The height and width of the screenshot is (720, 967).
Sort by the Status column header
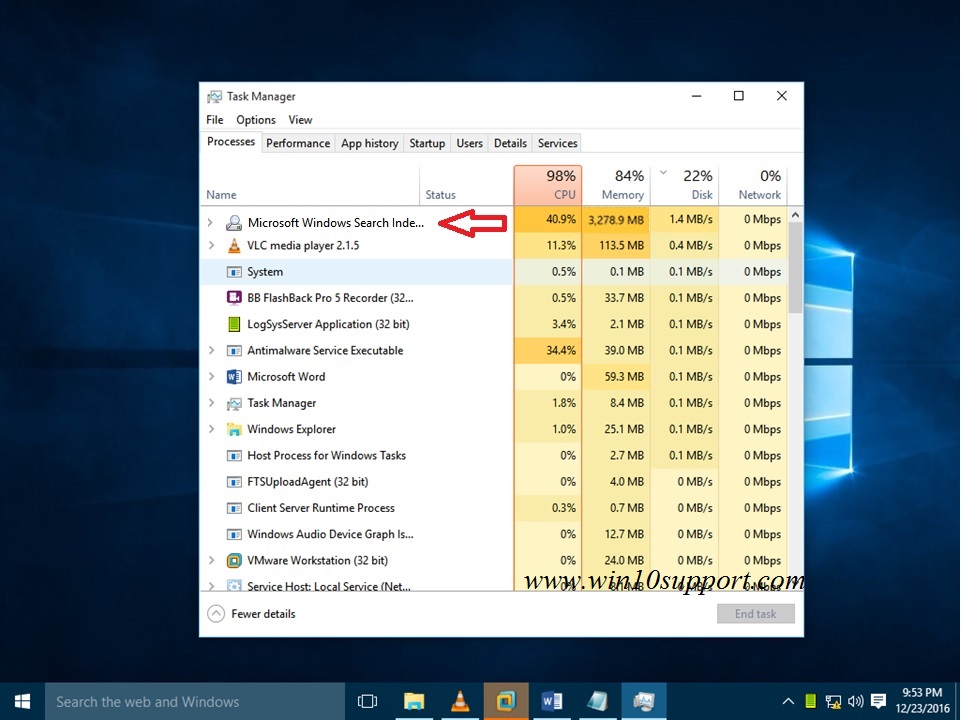coord(467,184)
